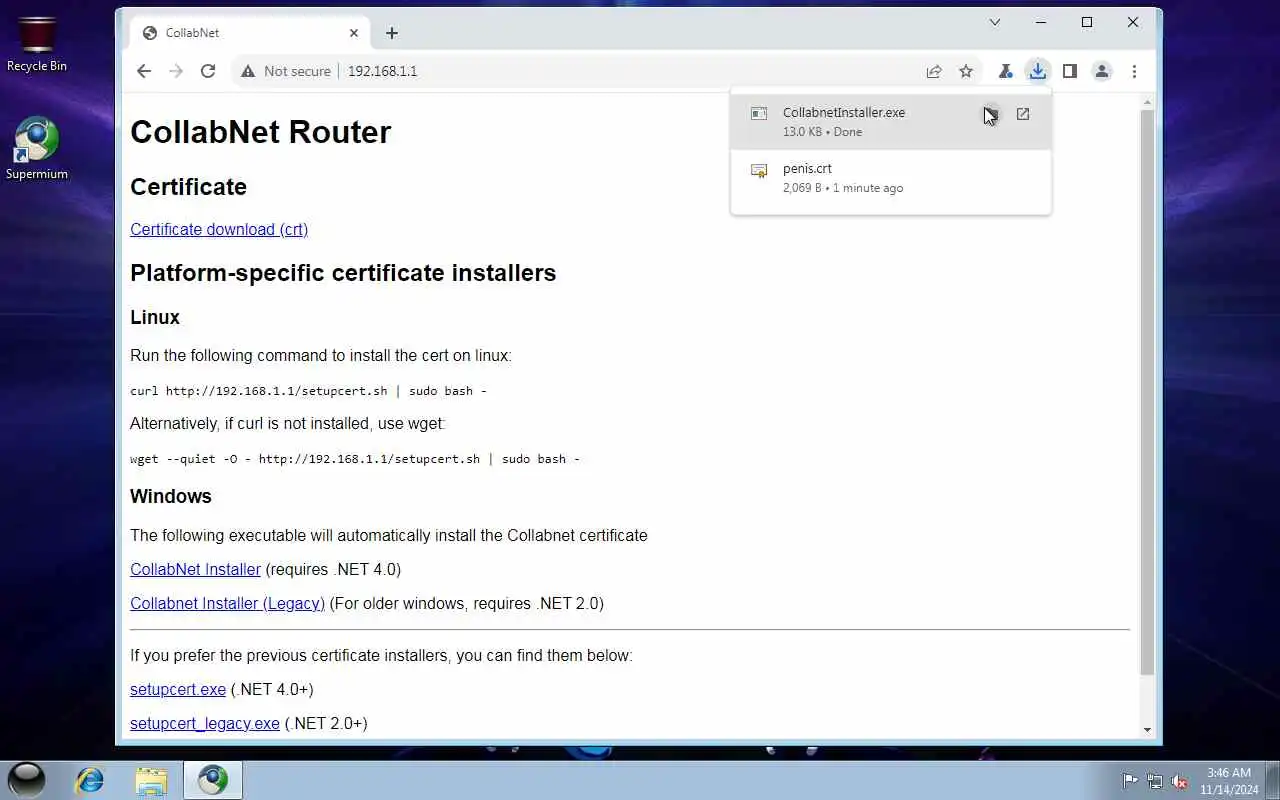Launch Internet Explorer from the taskbar
Image resolution: width=1280 pixels, height=800 pixels.
[x=90, y=780]
